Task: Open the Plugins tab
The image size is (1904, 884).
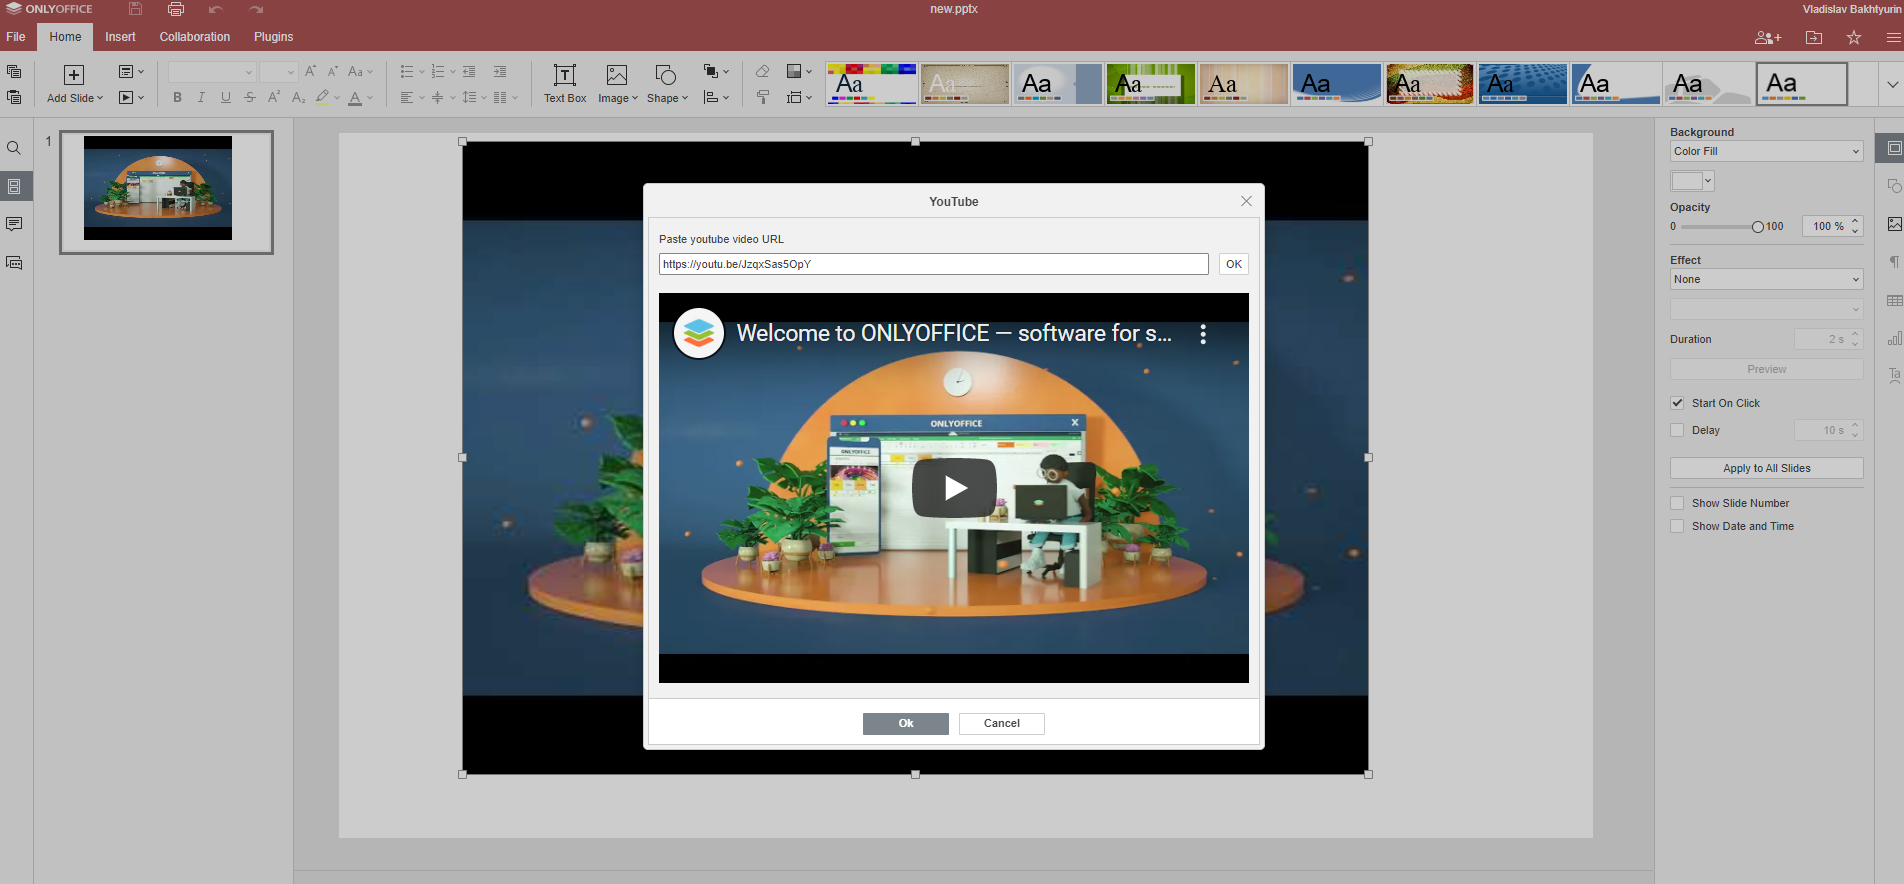Action: pyautogui.click(x=273, y=37)
